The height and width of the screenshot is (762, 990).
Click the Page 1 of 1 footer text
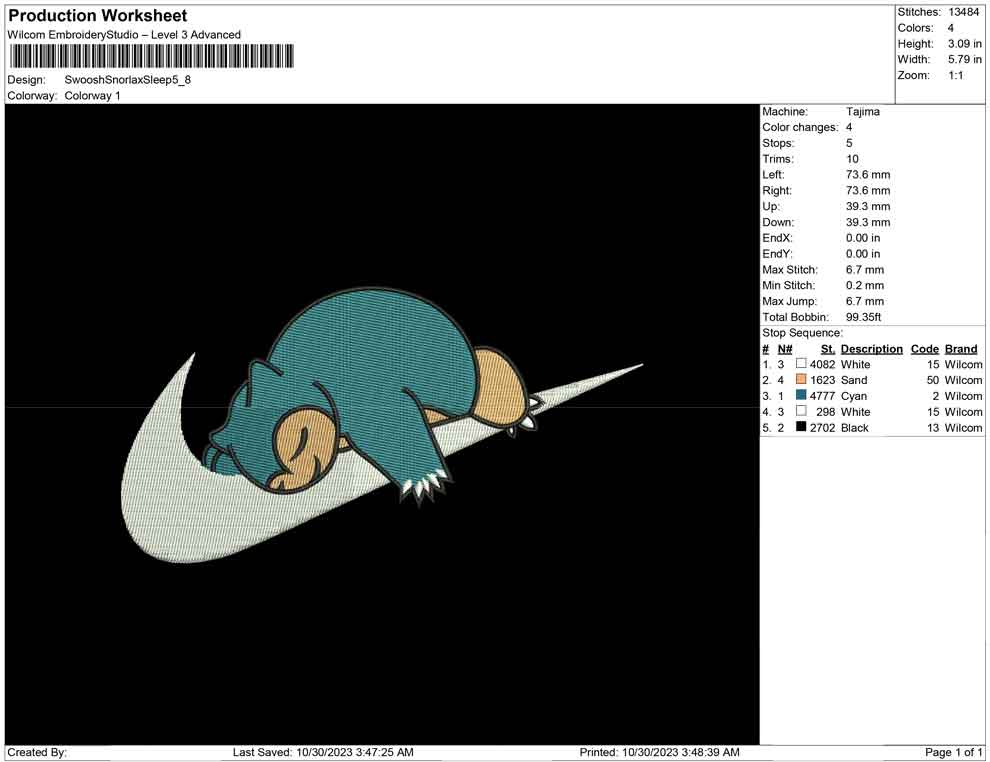click(954, 752)
